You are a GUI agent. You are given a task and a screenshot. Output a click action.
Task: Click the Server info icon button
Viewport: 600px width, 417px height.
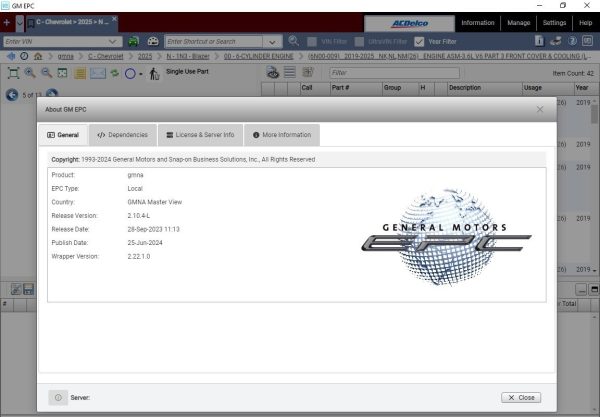(58, 397)
